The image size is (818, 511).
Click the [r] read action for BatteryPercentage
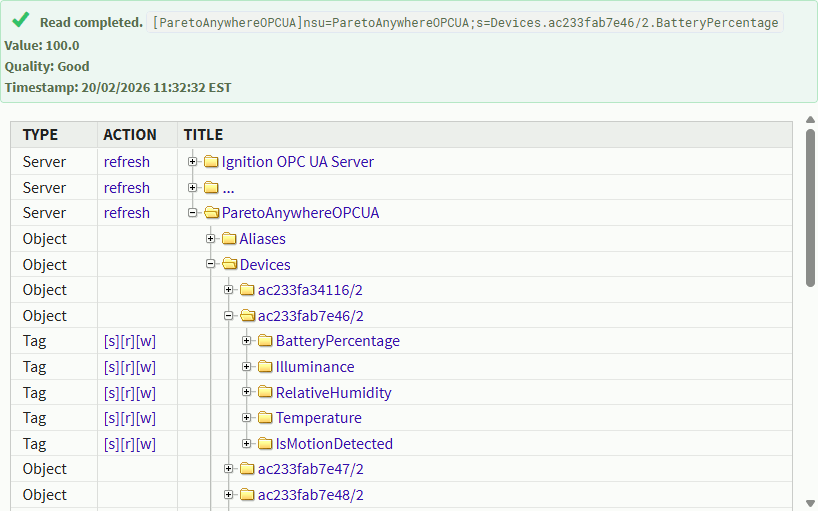coord(128,341)
